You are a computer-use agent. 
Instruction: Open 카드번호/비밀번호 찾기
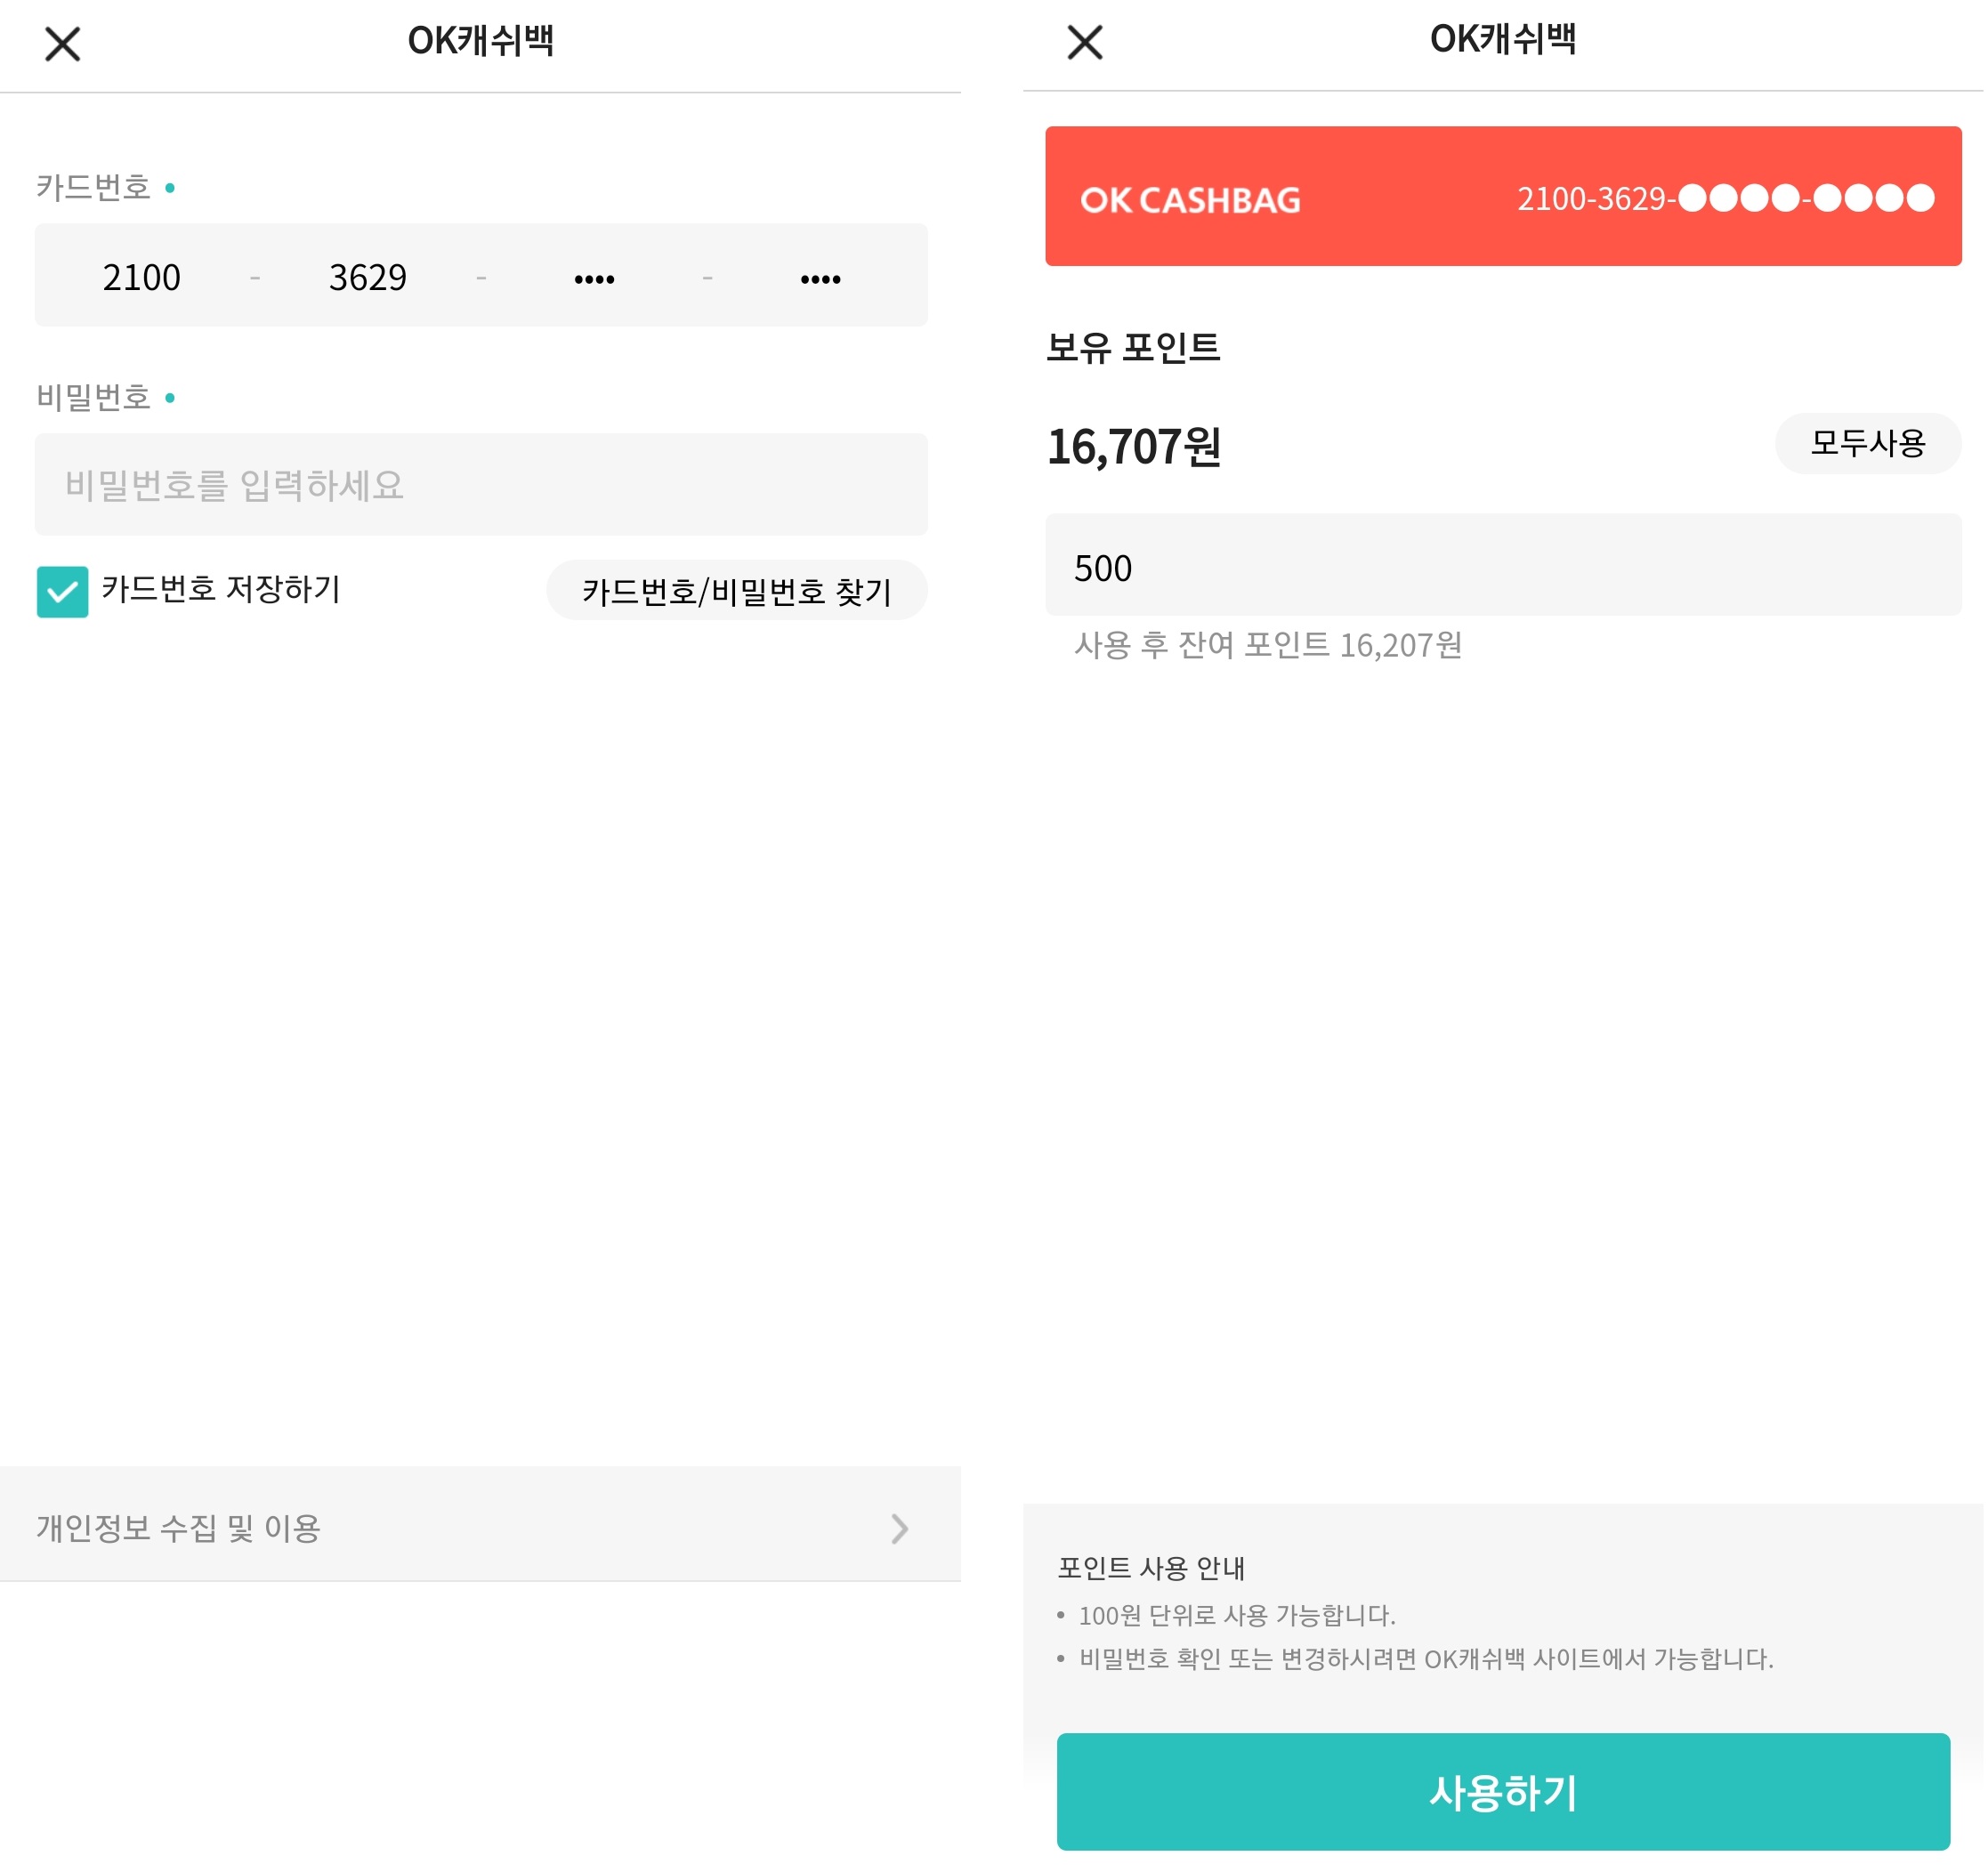[738, 592]
